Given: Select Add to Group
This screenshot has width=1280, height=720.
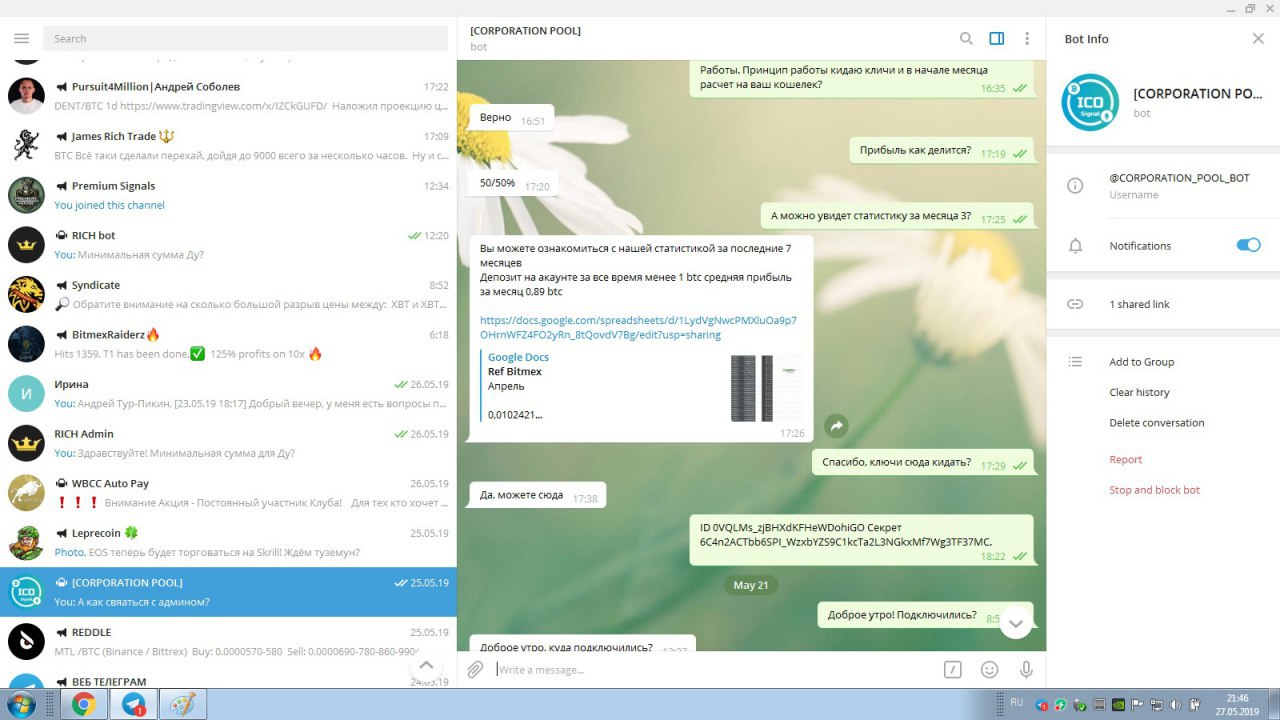Looking at the screenshot, I should tap(1141, 362).
